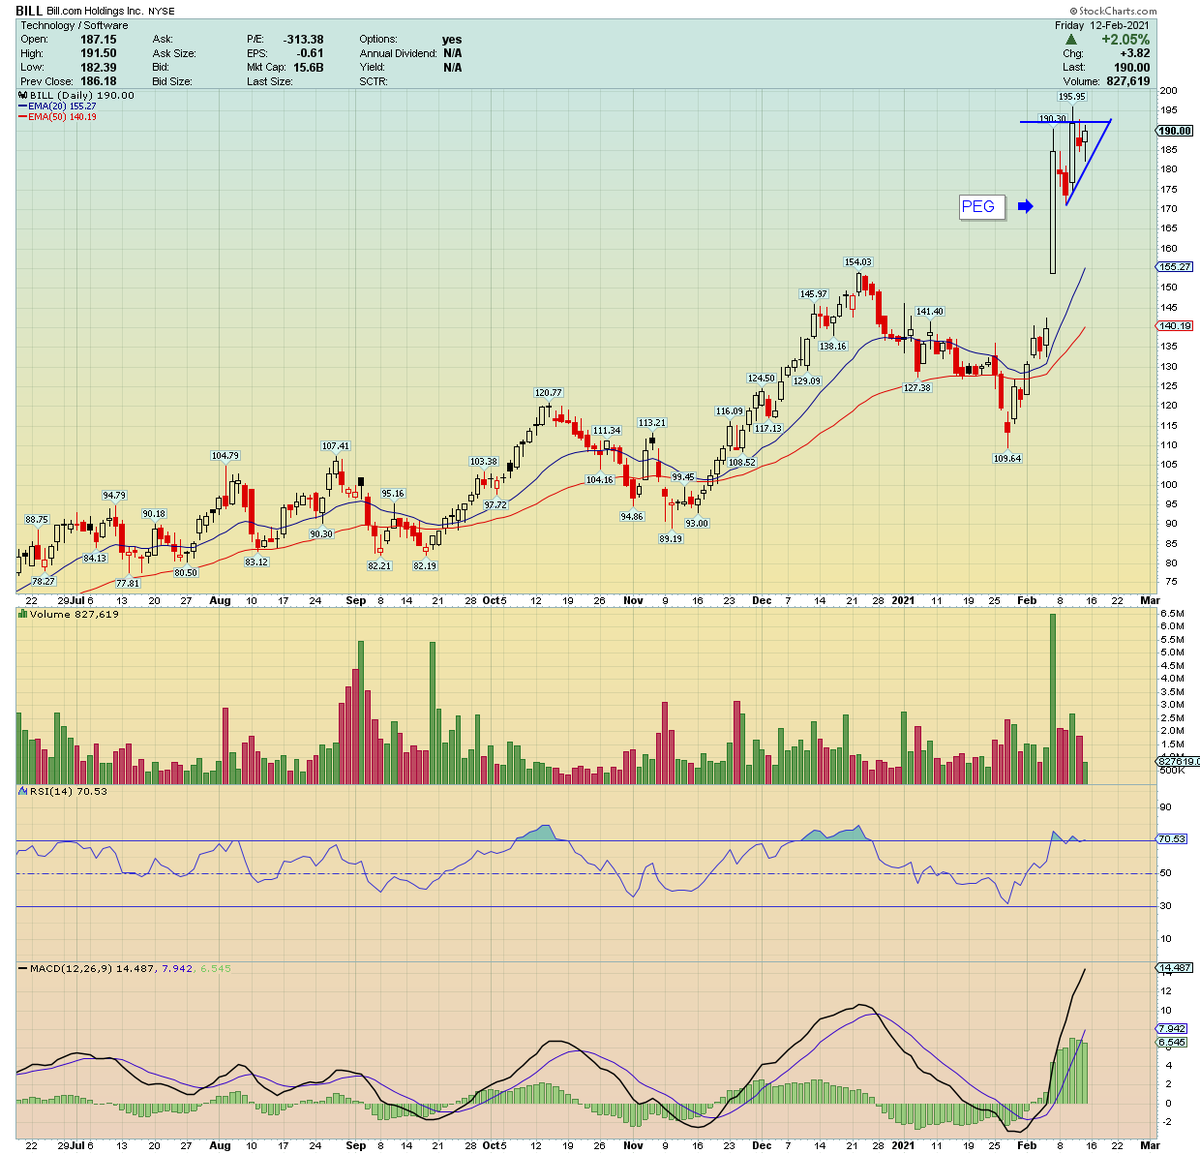The width and height of the screenshot is (1200, 1154).
Task: Click the 107.41 price label
Action: (x=335, y=446)
